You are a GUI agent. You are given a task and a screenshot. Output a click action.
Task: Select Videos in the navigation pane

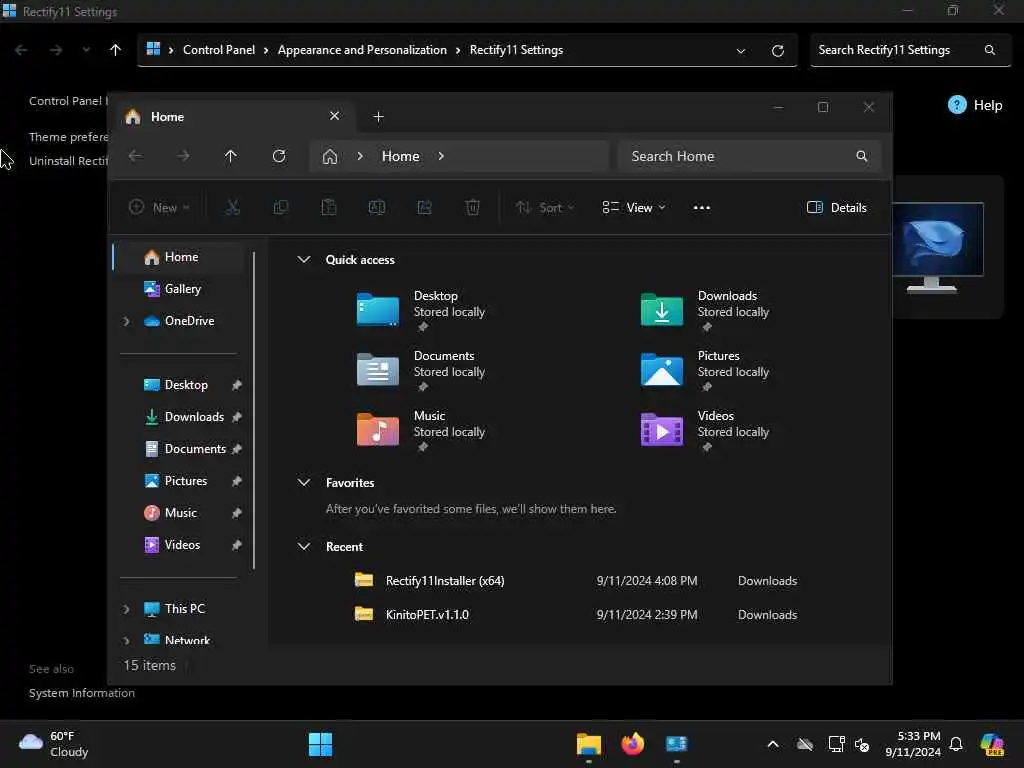click(179, 545)
